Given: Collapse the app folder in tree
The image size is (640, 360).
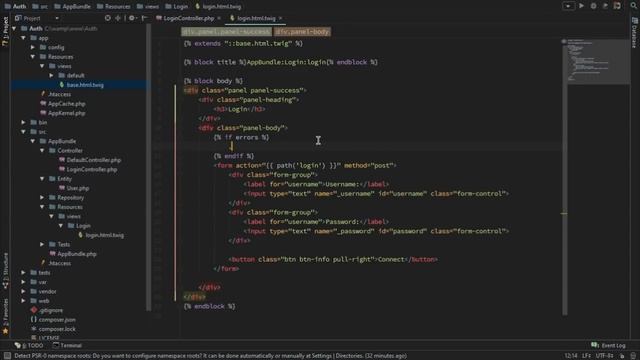Looking at the screenshot, I should [x=24, y=38].
